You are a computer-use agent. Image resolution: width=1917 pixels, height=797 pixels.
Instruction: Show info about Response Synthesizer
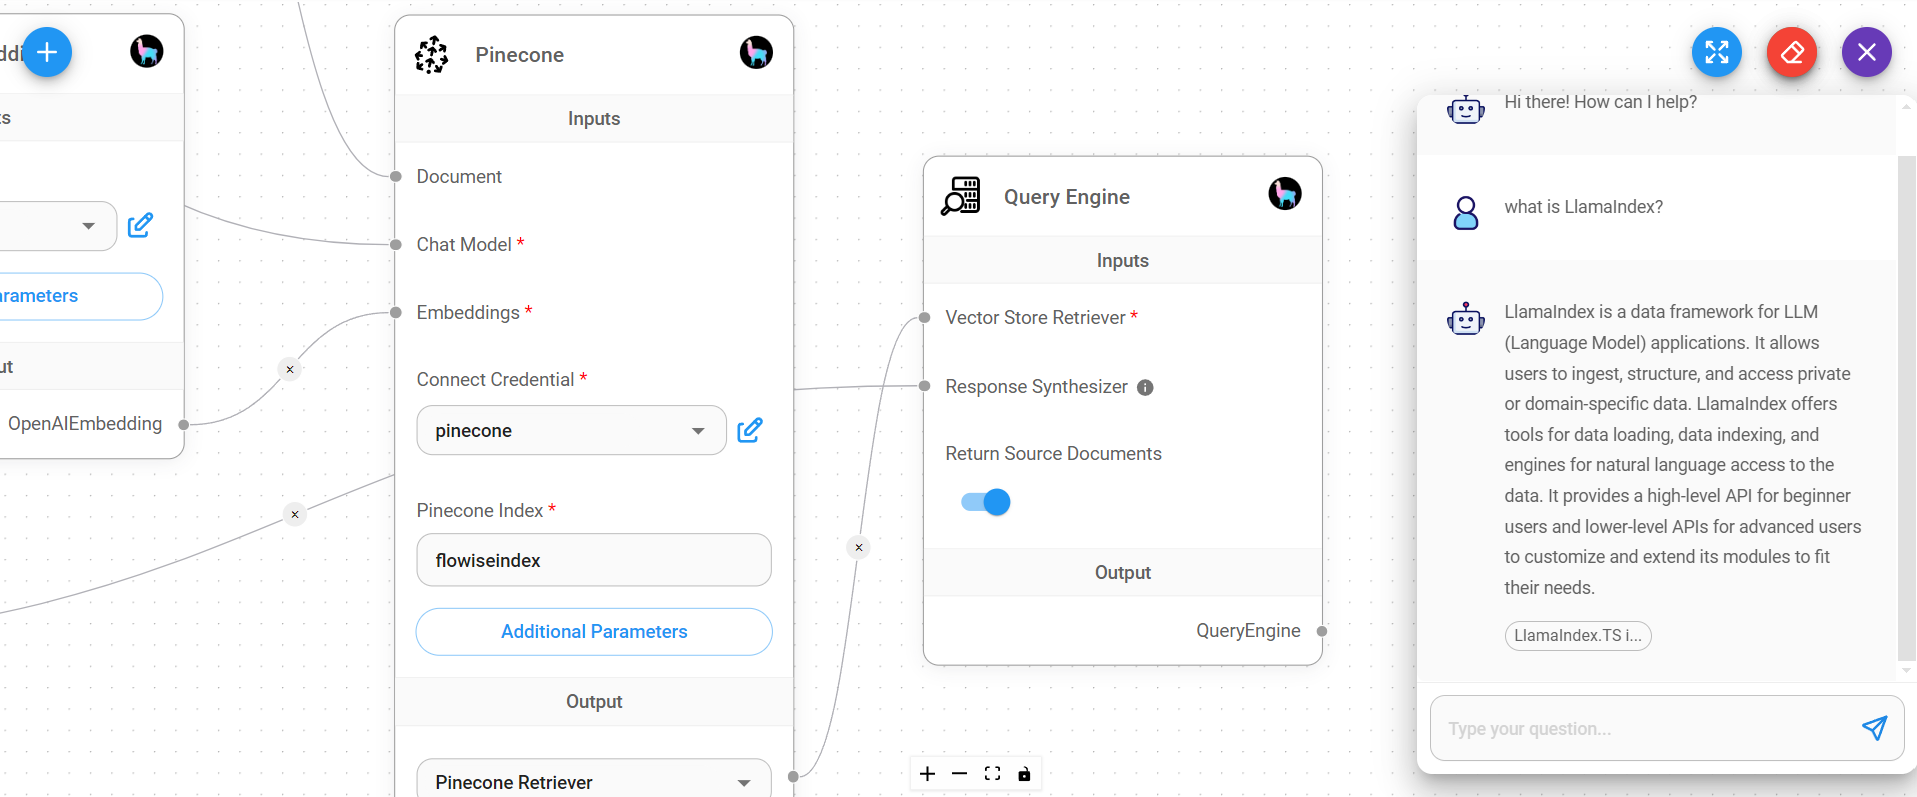(1146, 388)
